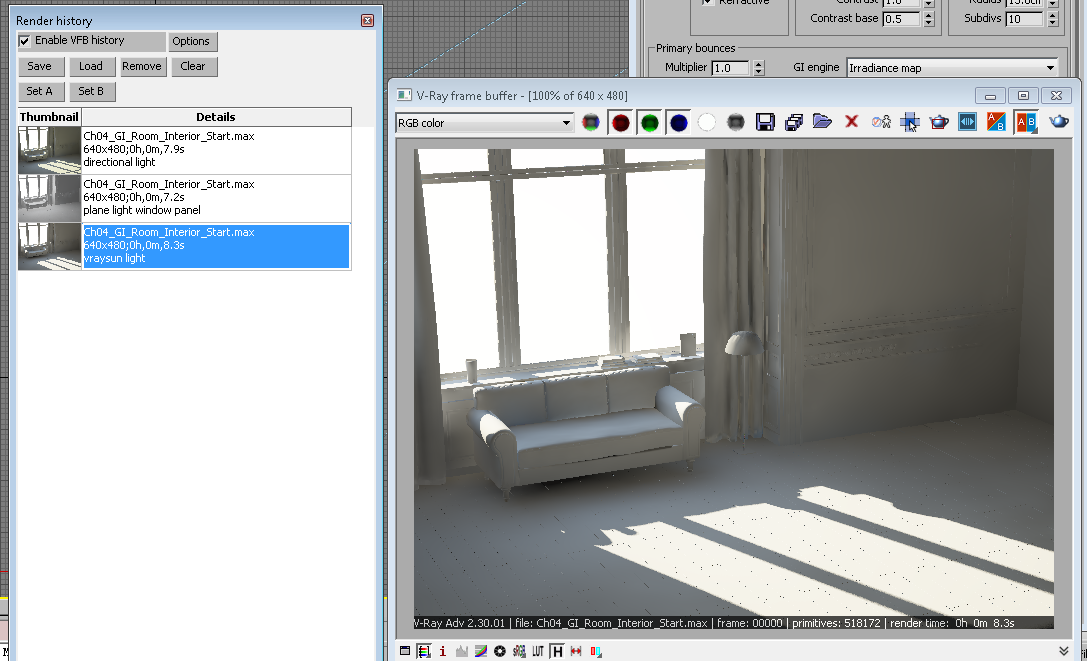Viewport: 1087px width, 661px height.
Task: Click the primary bounces Multiplier field
Action: [x=731, y=67]
